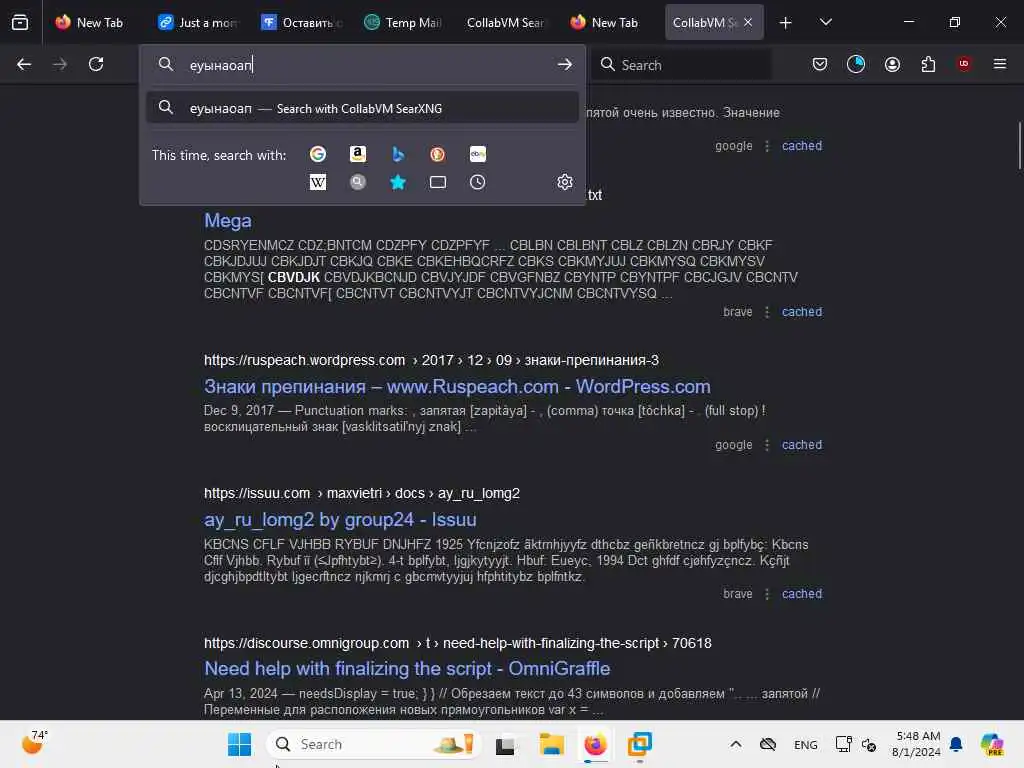The image size is (1024, 768).
Task: Open black app icon in taskbar
Action: (505, 745)
